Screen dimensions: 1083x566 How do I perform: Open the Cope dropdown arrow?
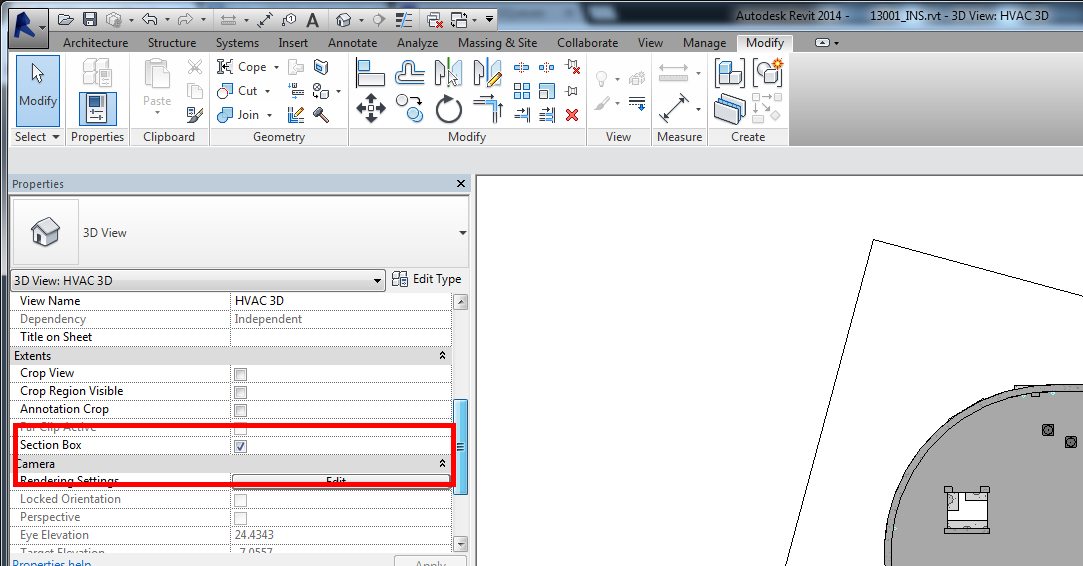[276, 67]
